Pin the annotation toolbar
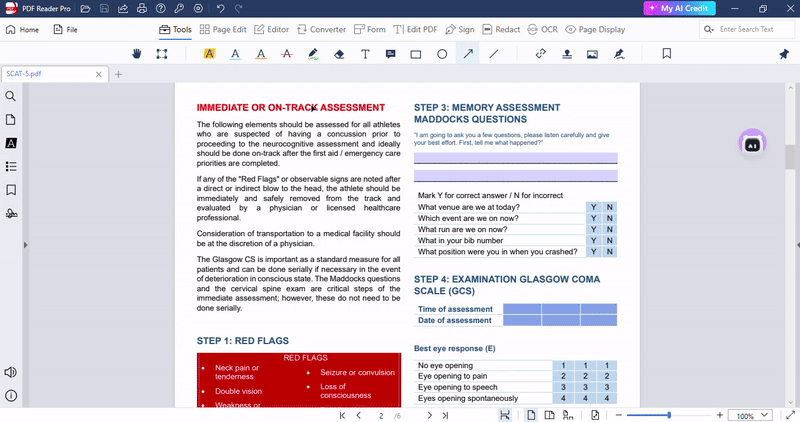 pyautogui.click(x=784, y=54)
